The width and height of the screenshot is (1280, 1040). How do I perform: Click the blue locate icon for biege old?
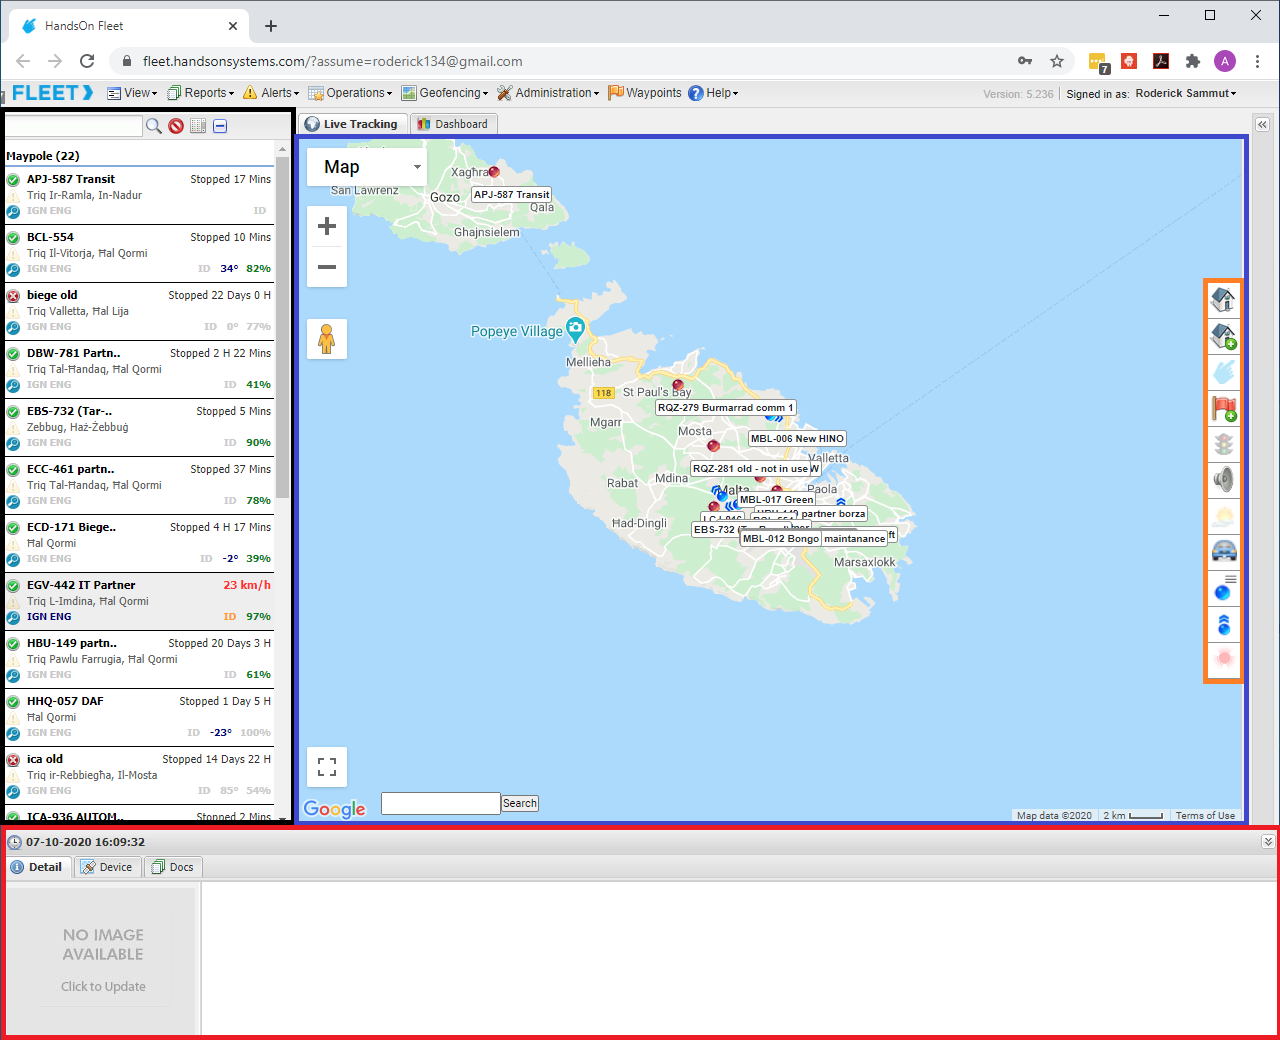pyautogui.click(x=13, y=328)
